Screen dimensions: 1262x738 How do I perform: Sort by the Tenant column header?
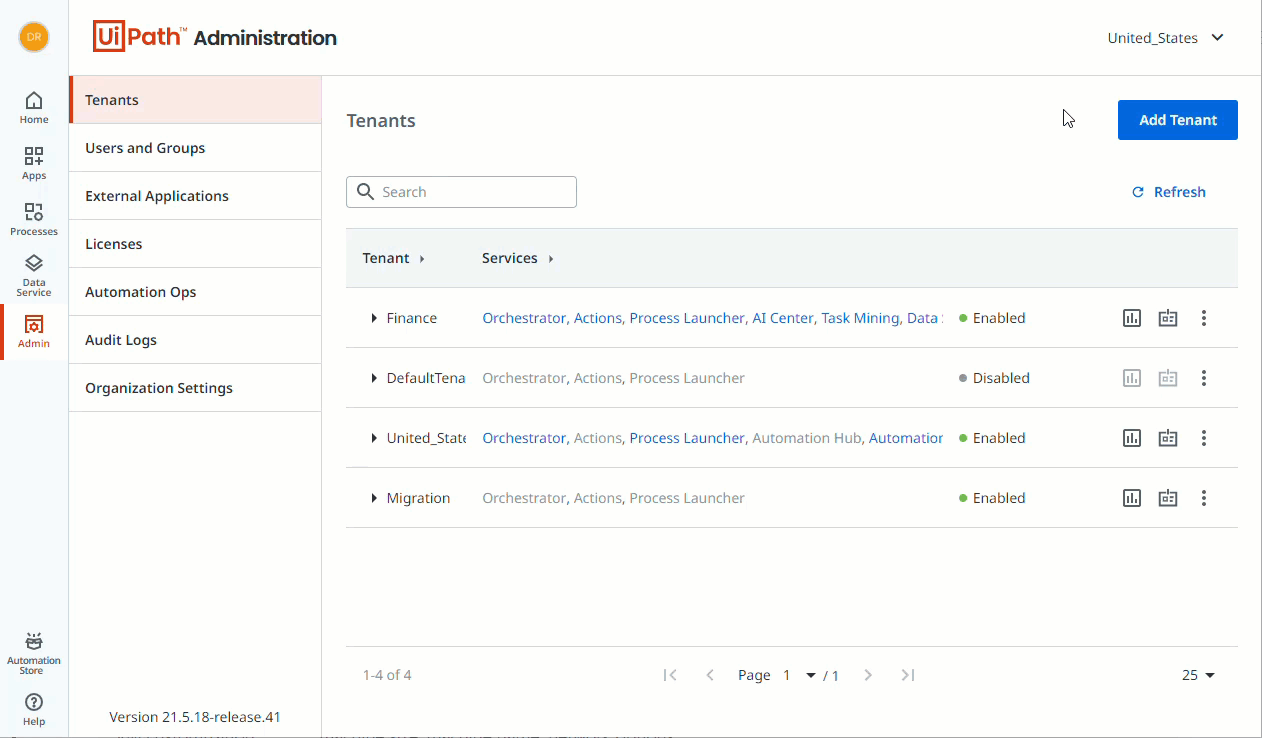click(394, 258)
